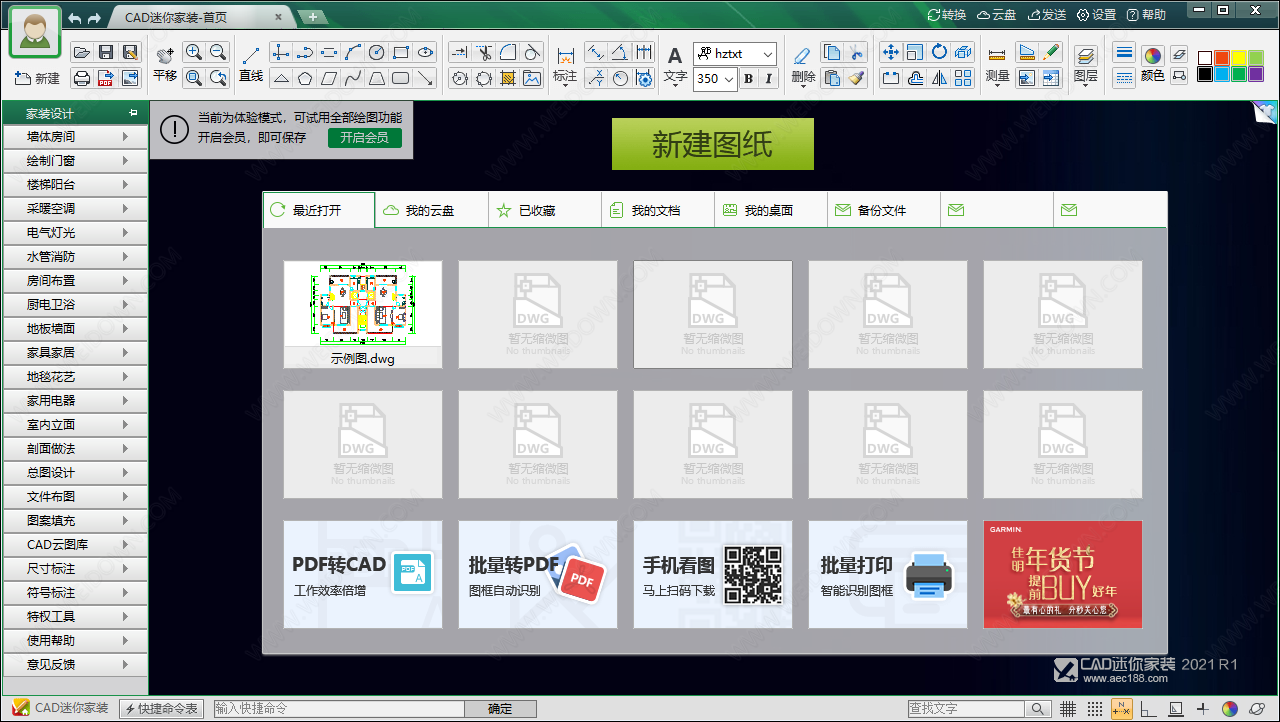
Task: Pick the yellow color swatch
Action: click(1238, 57)
